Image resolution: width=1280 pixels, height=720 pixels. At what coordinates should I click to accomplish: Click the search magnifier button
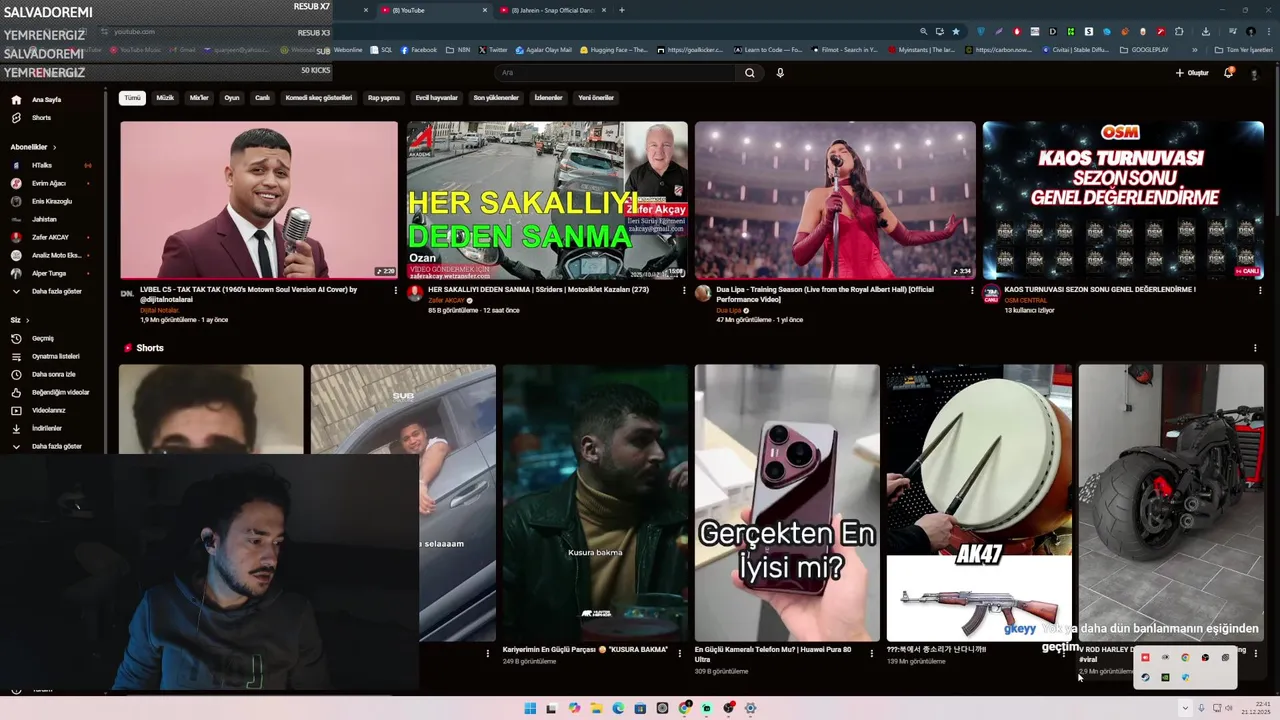point(749,73)
